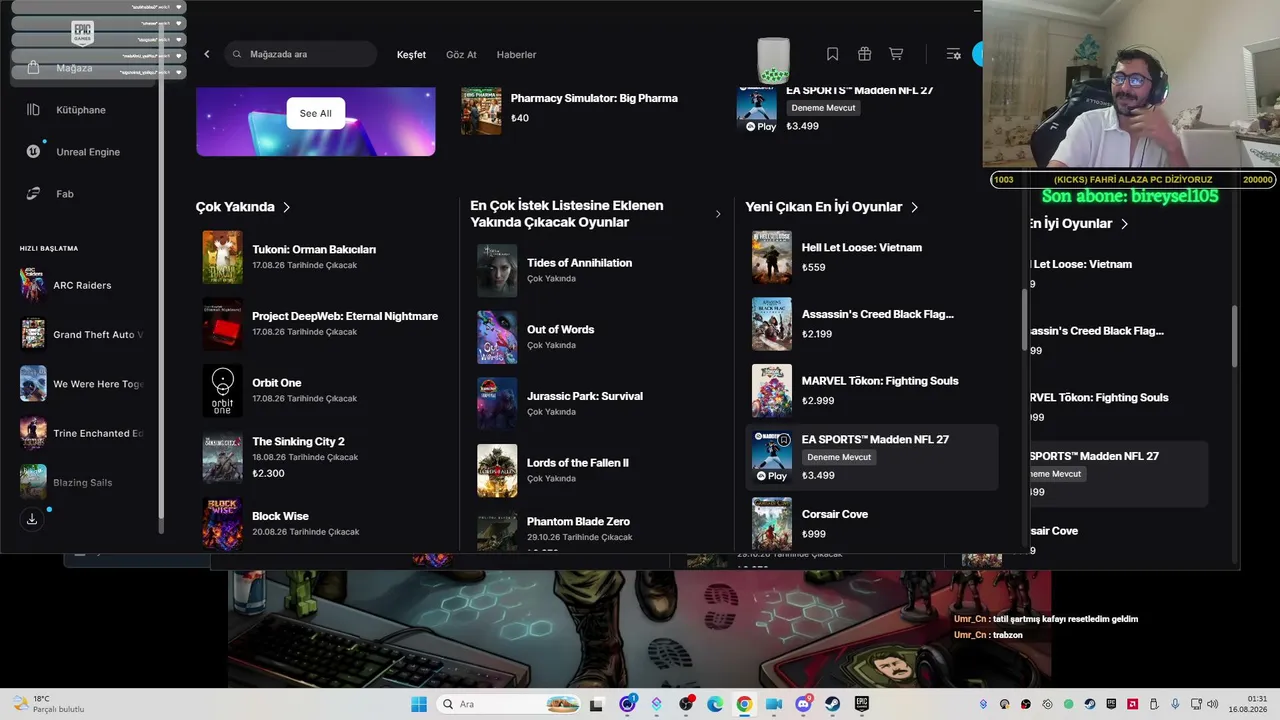Viewport: 1280px width, 720px height.
Task: Click the 20.08.26 Tarihinde Çıkacak release date text
Action: tap(305, 532)
